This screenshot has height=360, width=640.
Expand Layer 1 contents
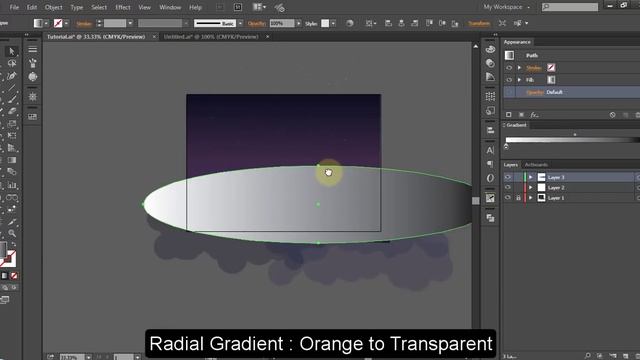coord(531,198)
